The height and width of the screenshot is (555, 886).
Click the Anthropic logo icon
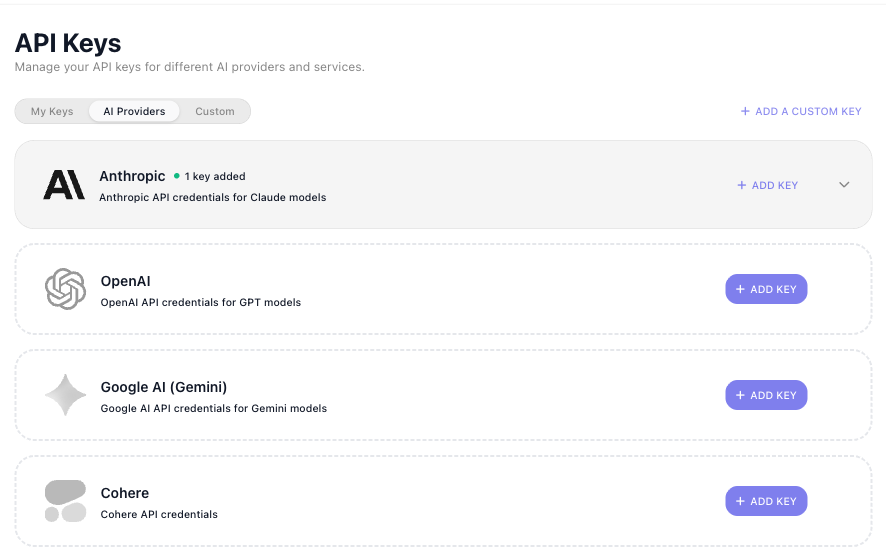click(x=64, y=185)
